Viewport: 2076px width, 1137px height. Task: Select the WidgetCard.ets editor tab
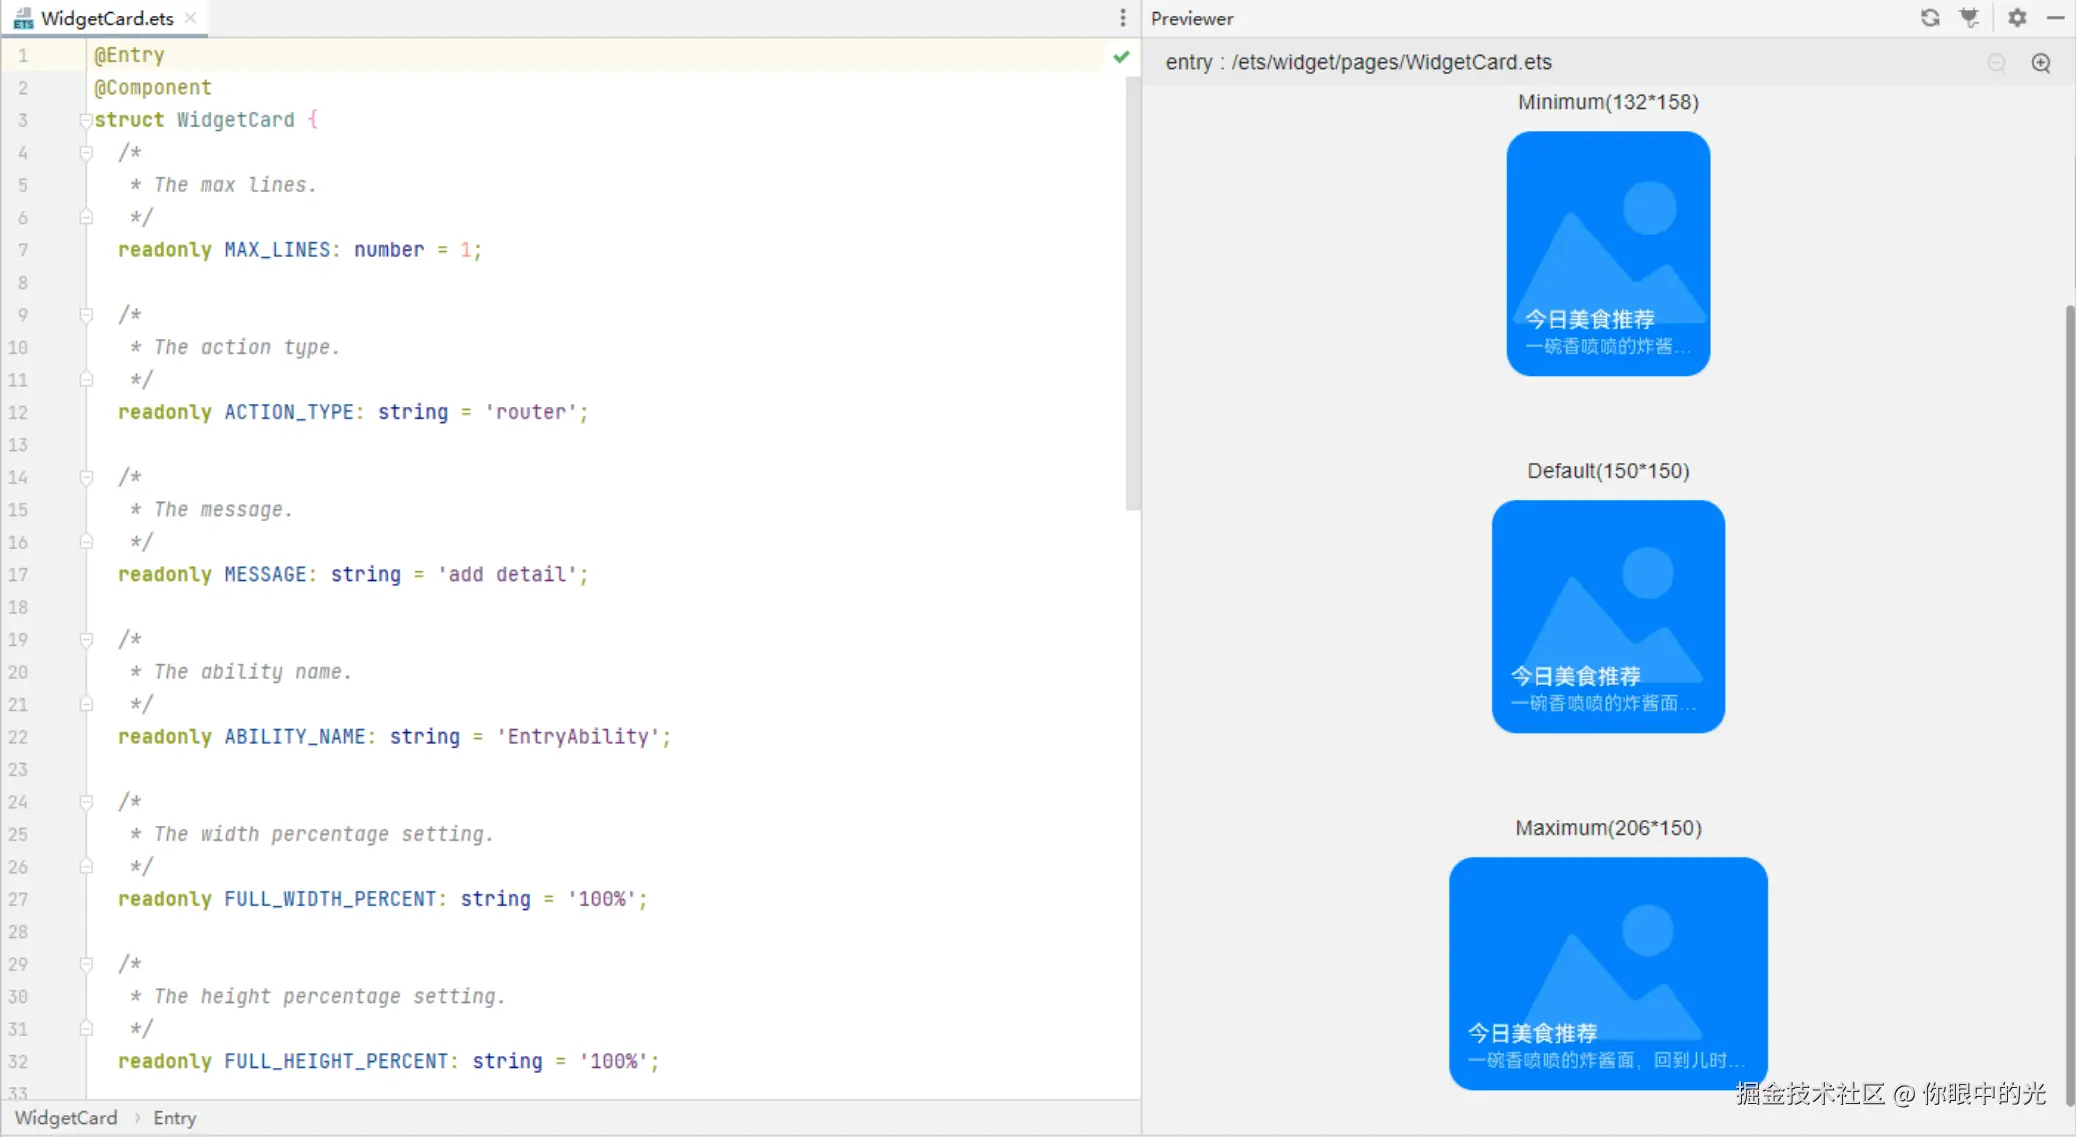pos(106,18)
